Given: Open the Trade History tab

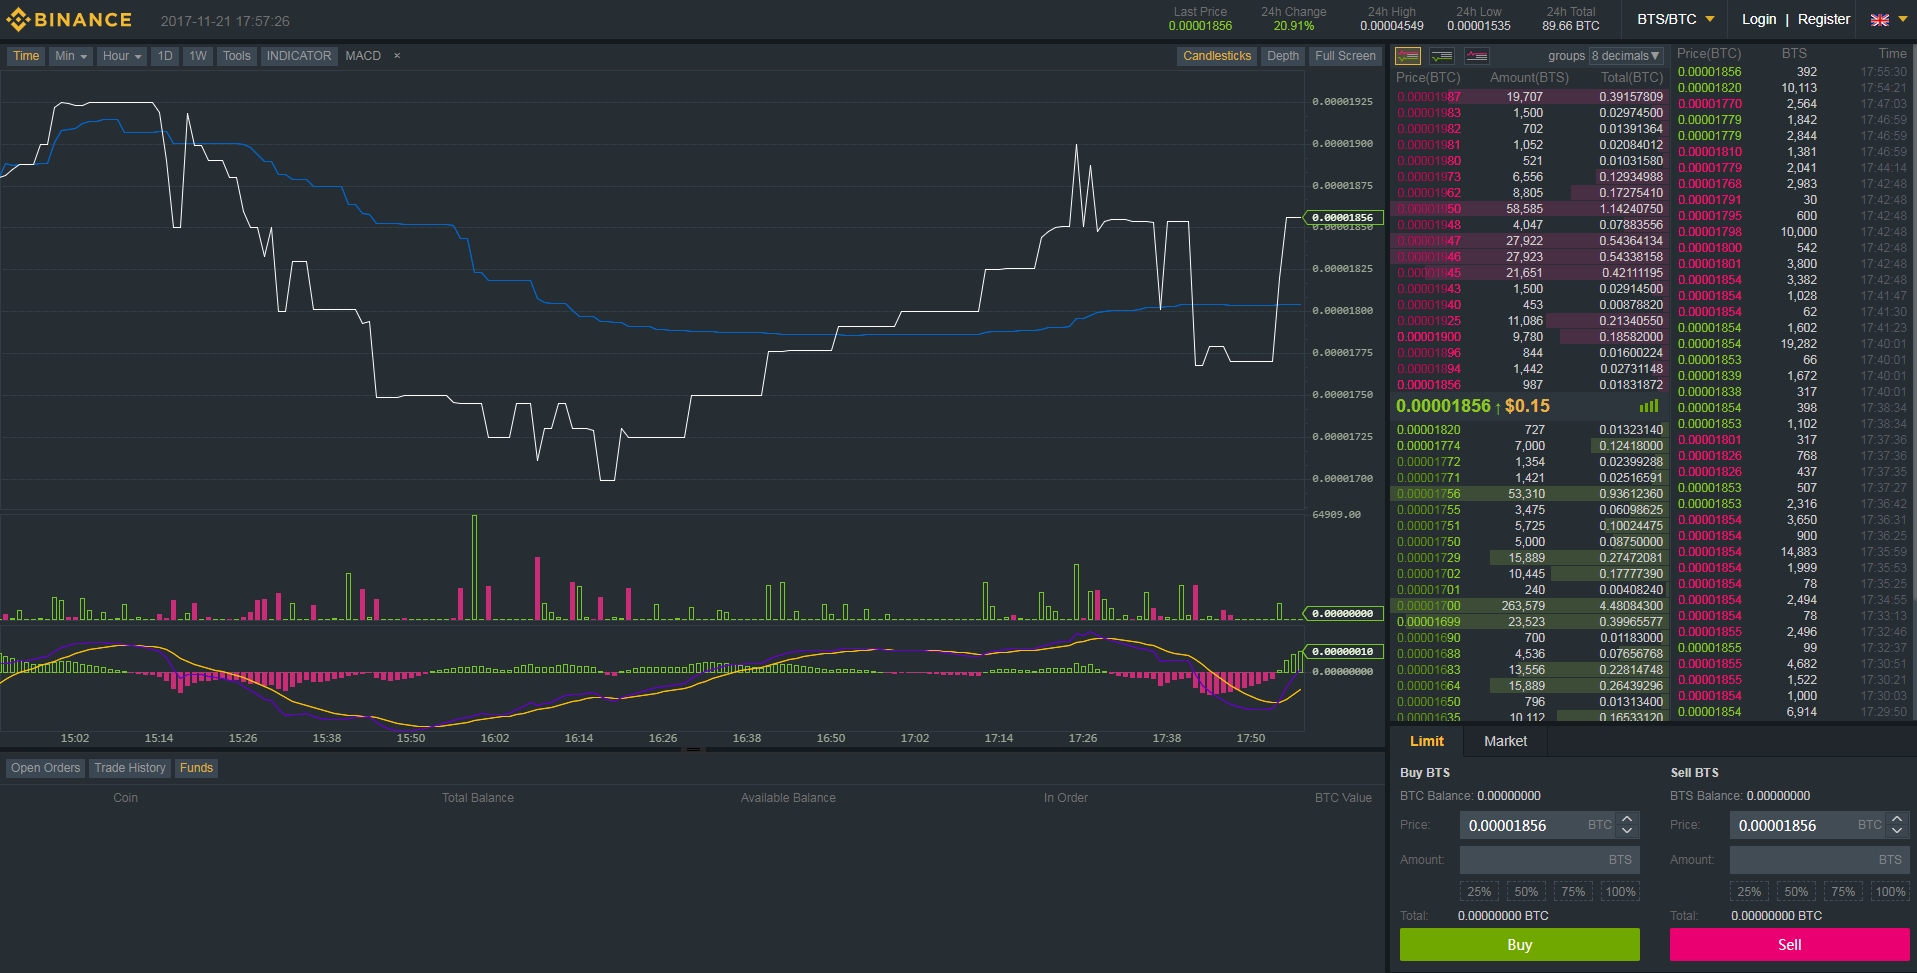Looking at the screenshot, I should pyautogui.click(x=130, y=768).
